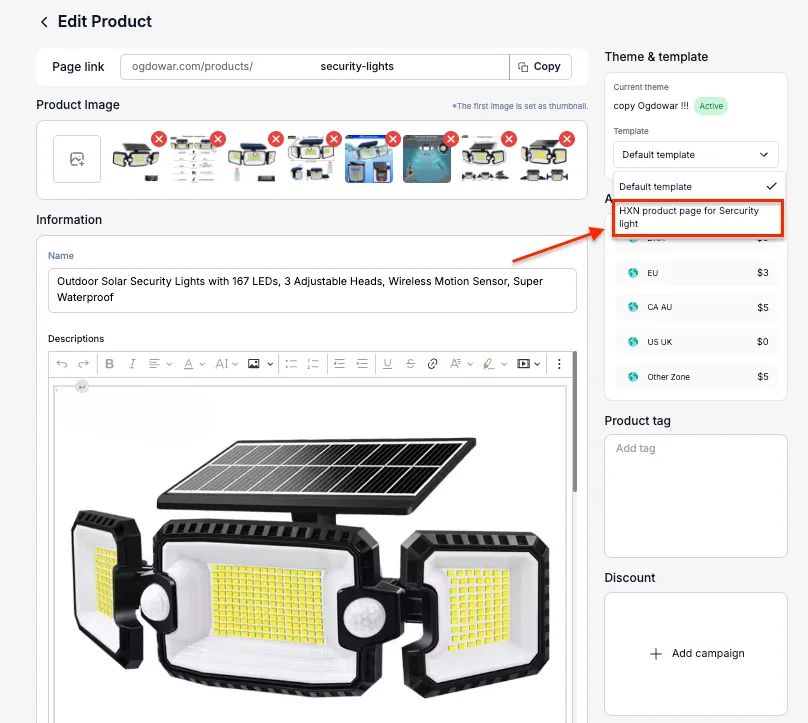
Task: Apply strikethrough formatting in the editor
Action: (410, 364)
